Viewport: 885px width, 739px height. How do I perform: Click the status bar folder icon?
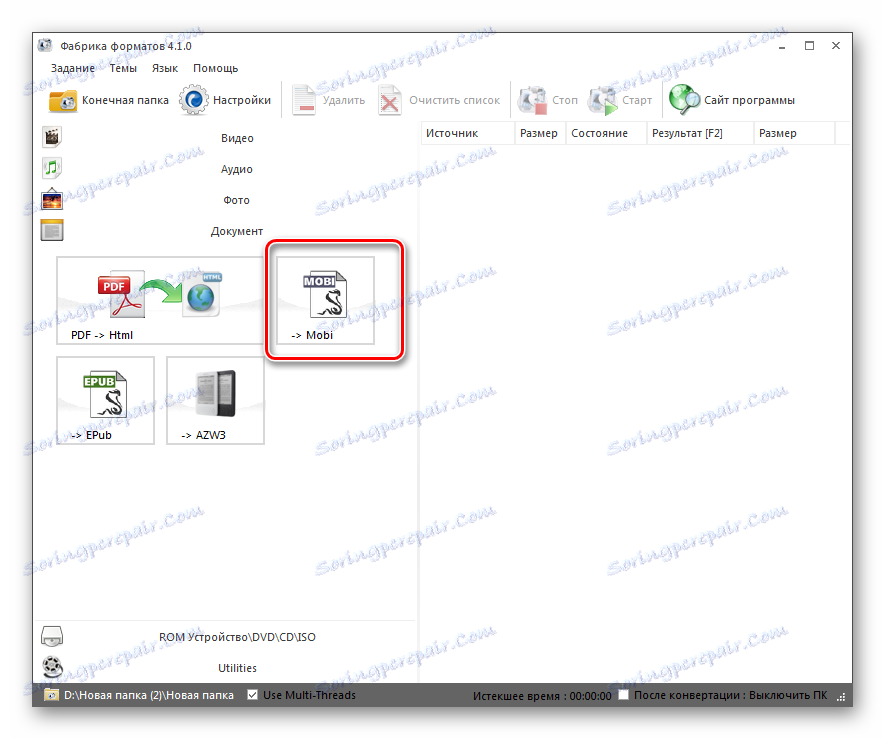51,695
